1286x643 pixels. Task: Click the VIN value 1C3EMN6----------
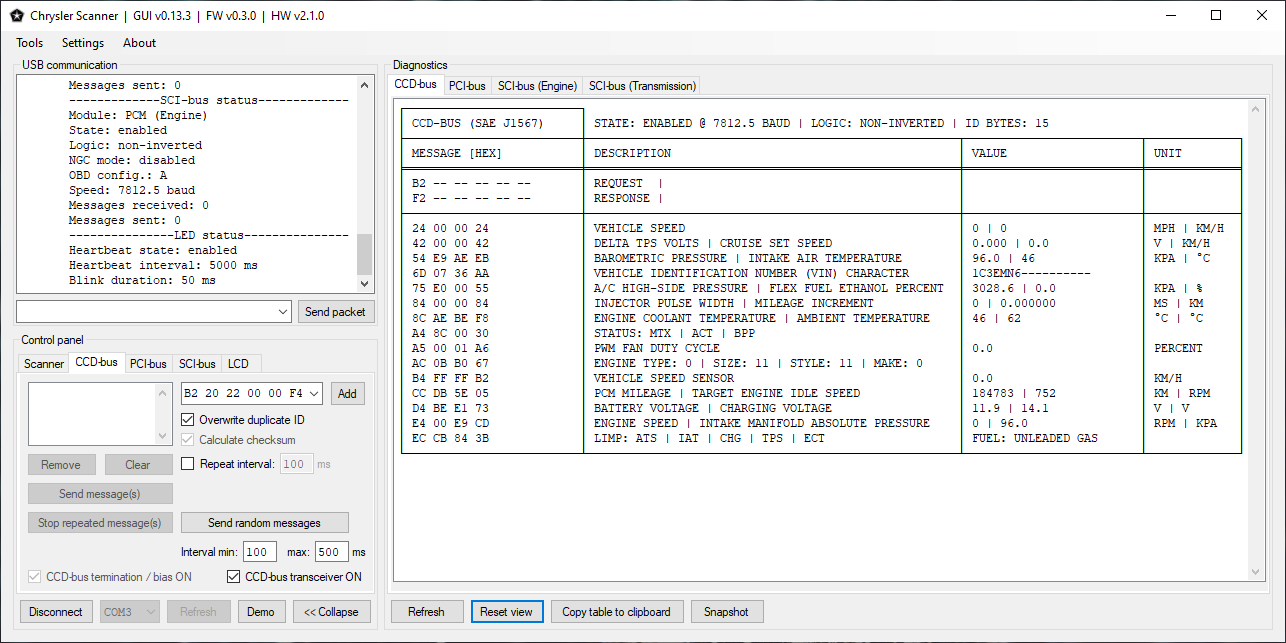point(1030,273)
